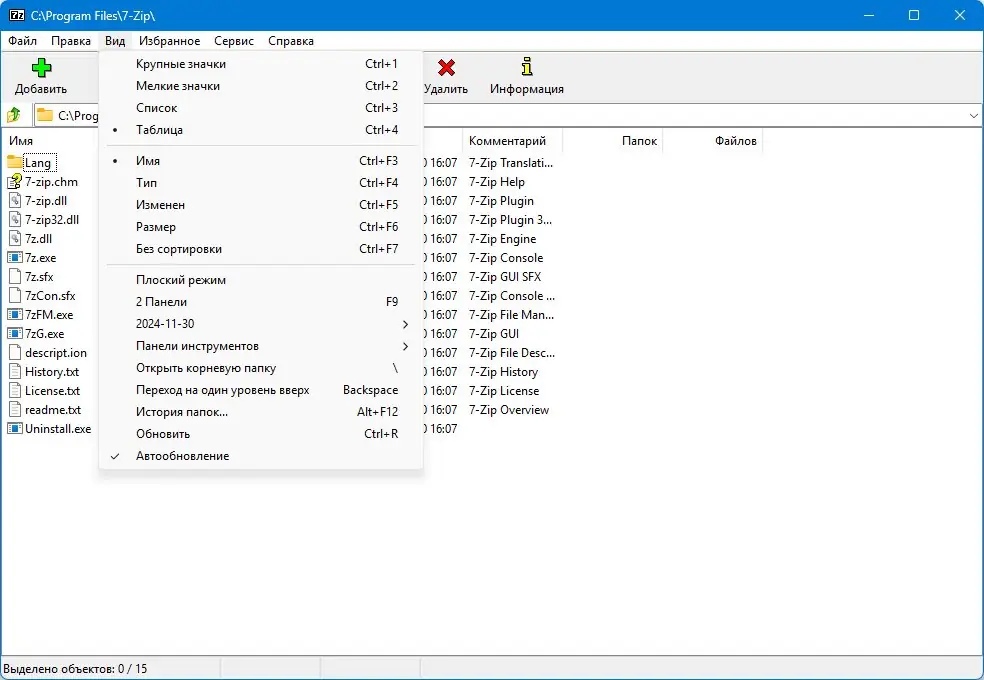The image size is (984, 680).
Task: Open the Файл menu
Action: [23, 41]
